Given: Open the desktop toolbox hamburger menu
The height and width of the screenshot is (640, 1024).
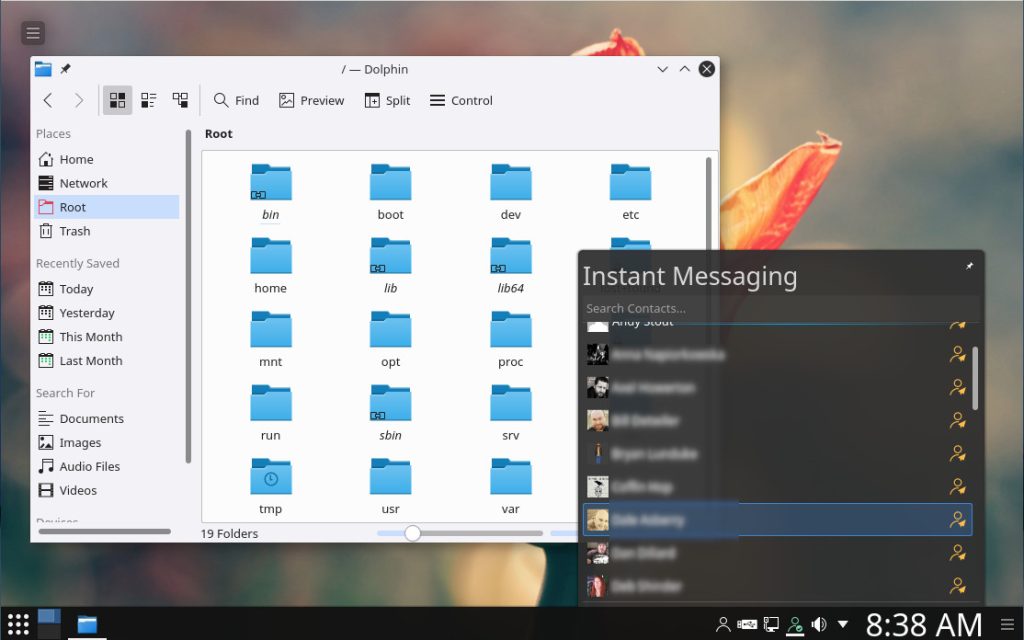Looking at the screenshot, I should click(x=33, y=33).
